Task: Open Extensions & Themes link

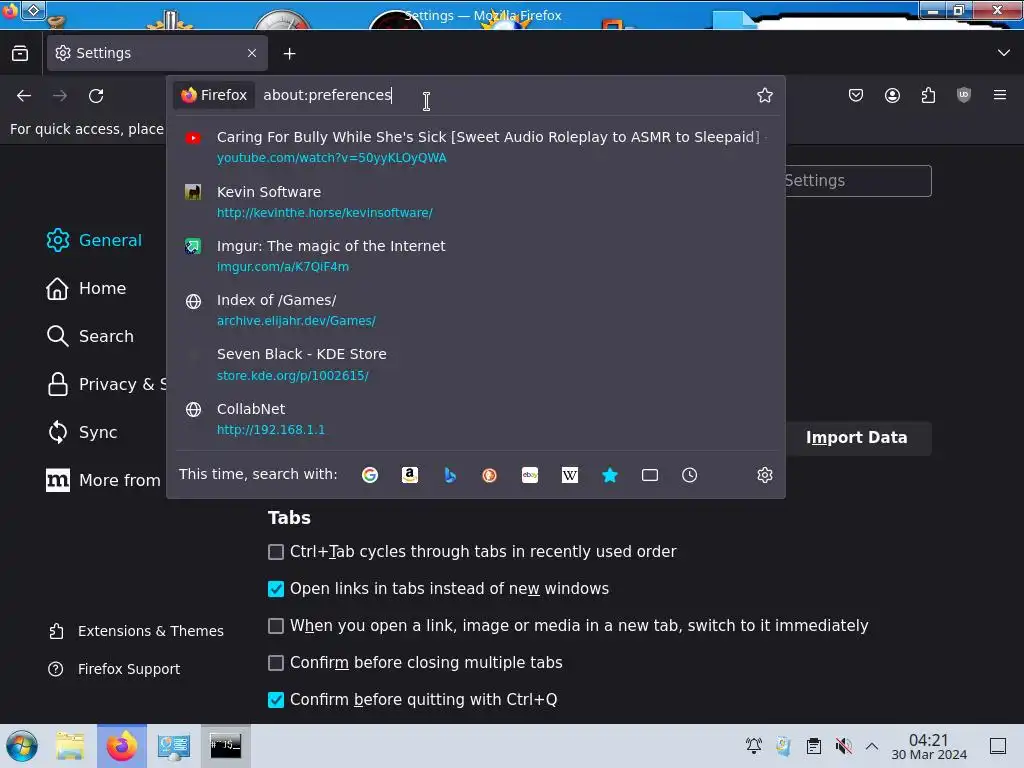Action: (x=136, y=631)
